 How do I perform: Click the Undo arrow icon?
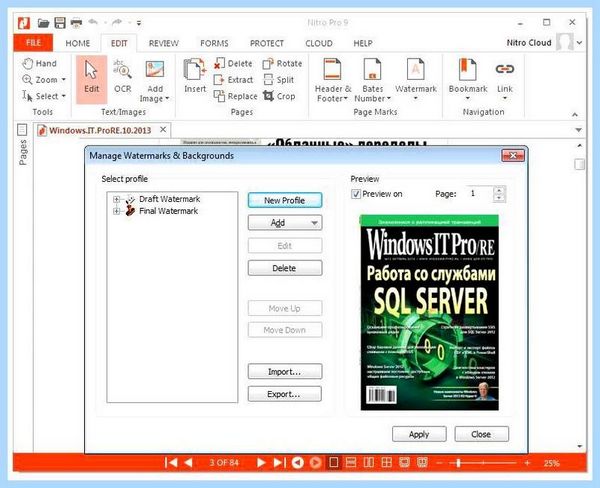93,22
